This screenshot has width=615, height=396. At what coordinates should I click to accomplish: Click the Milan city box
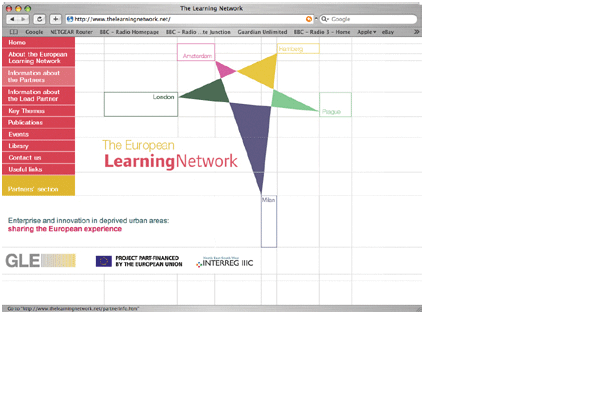269,222
